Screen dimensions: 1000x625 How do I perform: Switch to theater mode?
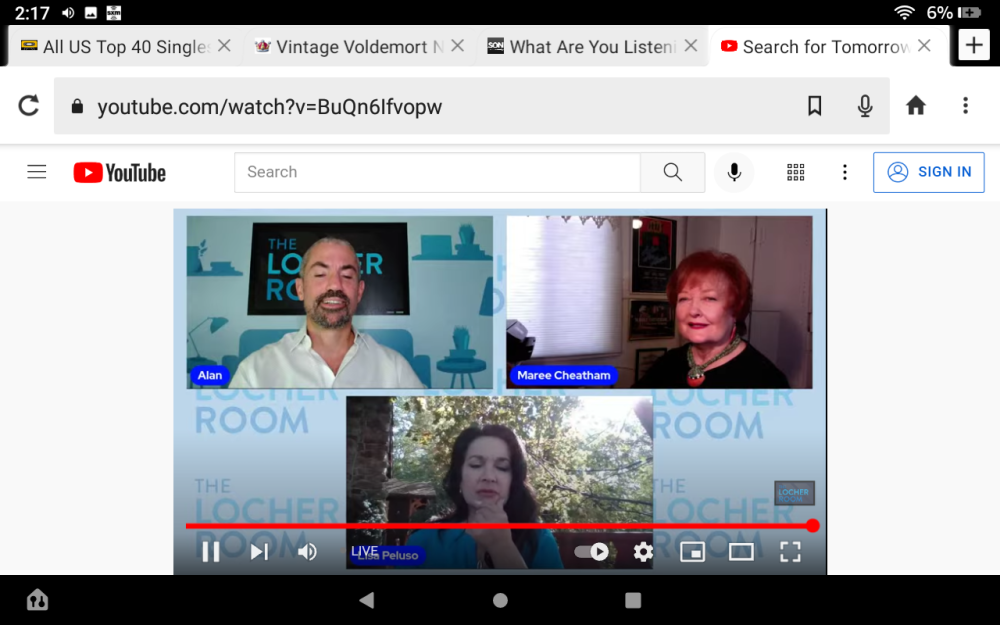click(741, 551)
